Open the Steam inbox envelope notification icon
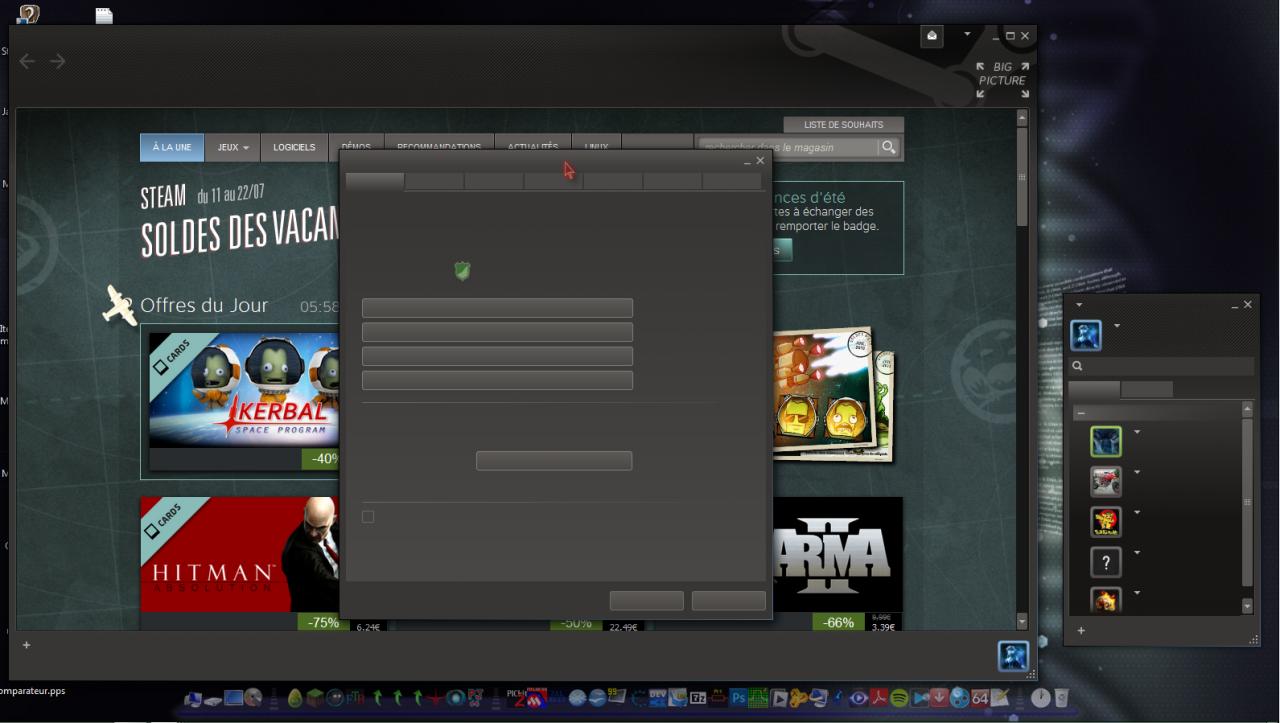Image resolution: width=1280 pixels, height=723 pixels. (x=932, y=36)
